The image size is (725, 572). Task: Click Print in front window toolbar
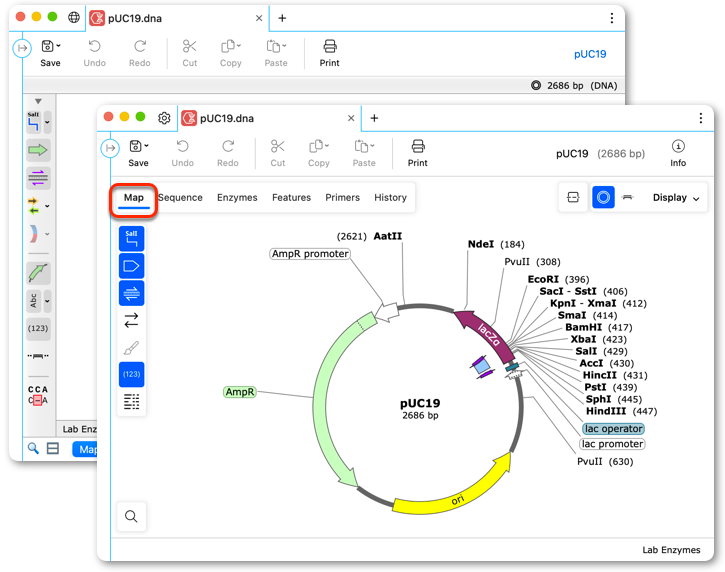click(x=418, y=153)
